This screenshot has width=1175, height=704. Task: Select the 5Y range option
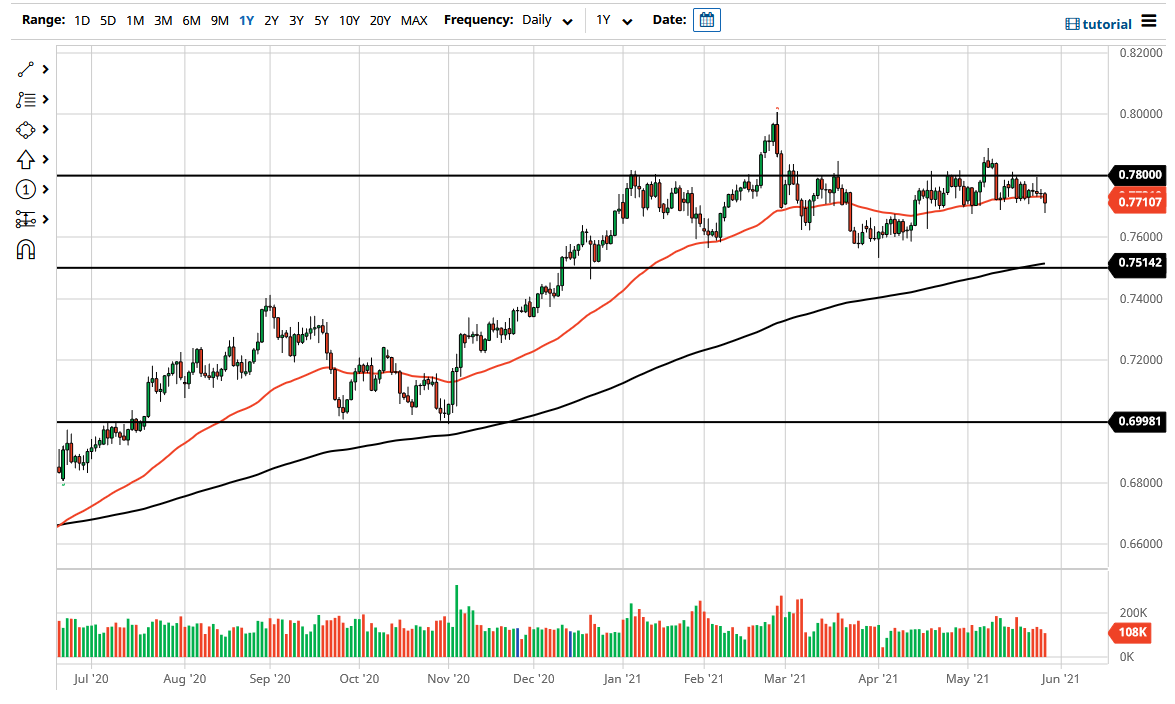pos(321,20)
